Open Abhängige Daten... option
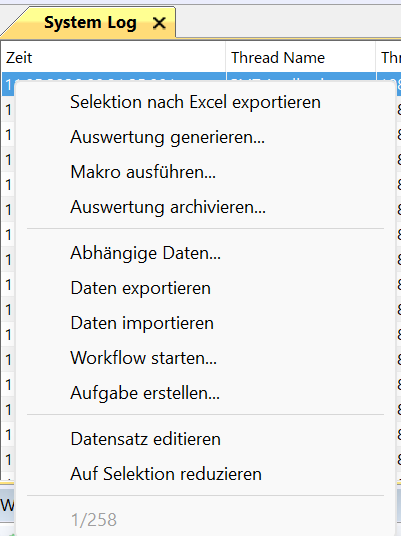The width and height of the screenshot is (401, 536). [x=205, y=253]
